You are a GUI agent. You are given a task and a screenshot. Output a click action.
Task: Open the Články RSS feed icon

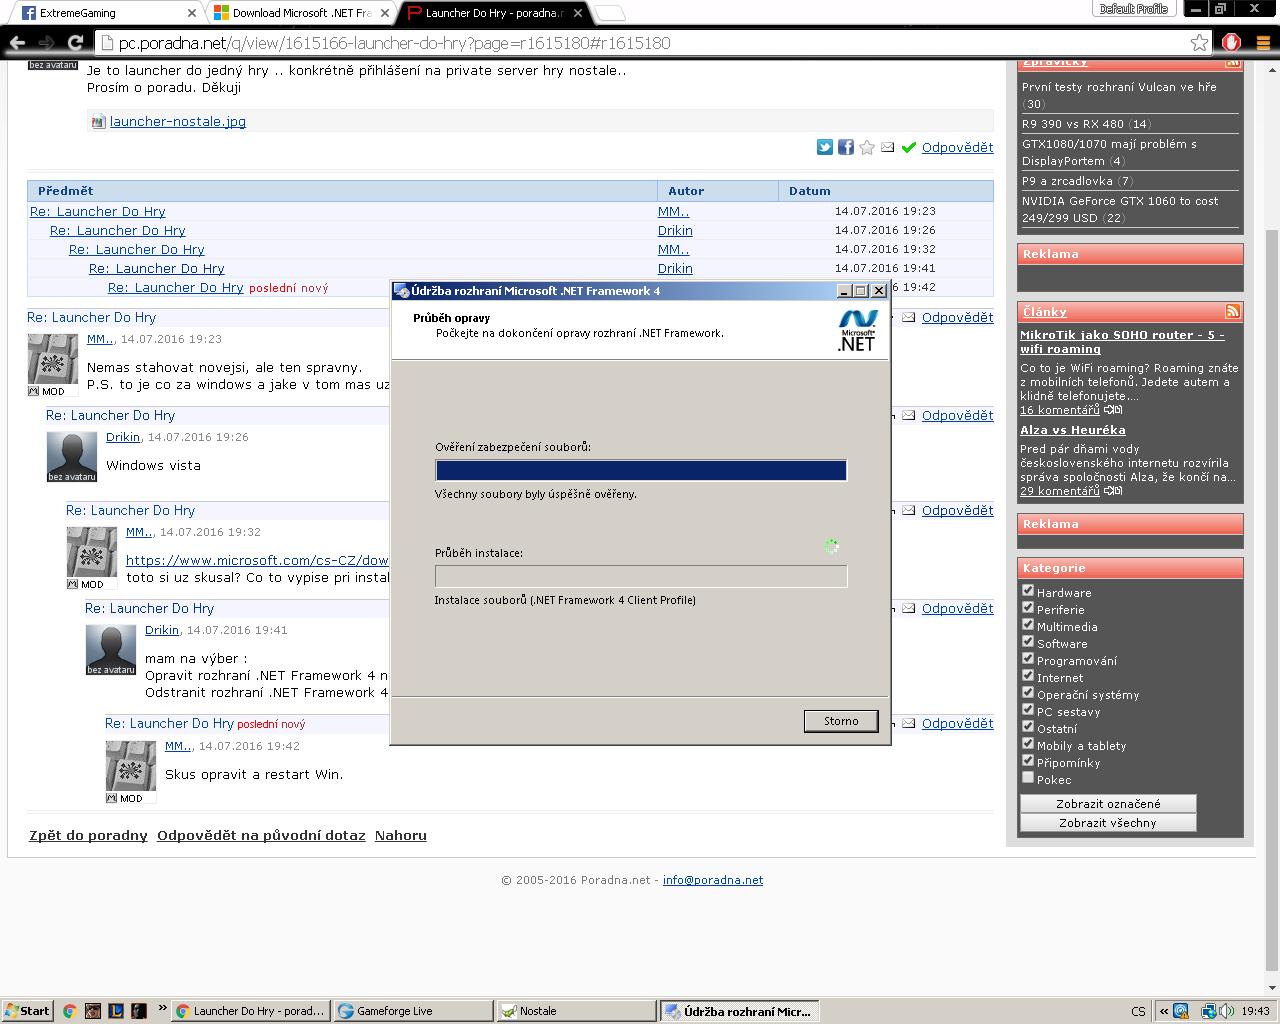tap(1232, 311)
